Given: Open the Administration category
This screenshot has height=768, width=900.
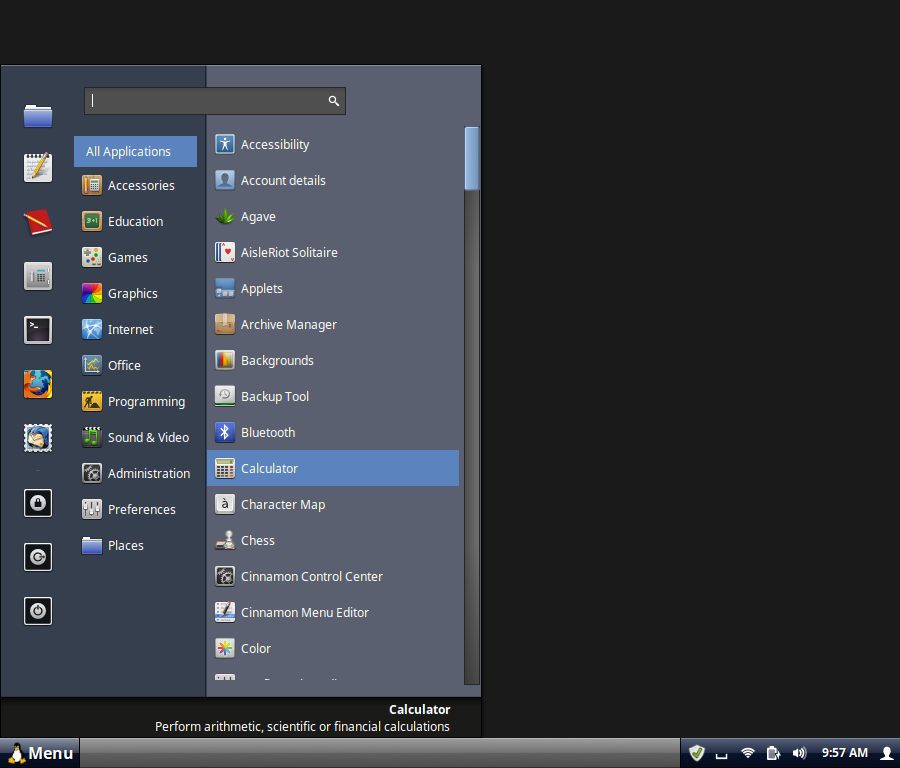Looking at the screenshot, I should tap(135, 473).
